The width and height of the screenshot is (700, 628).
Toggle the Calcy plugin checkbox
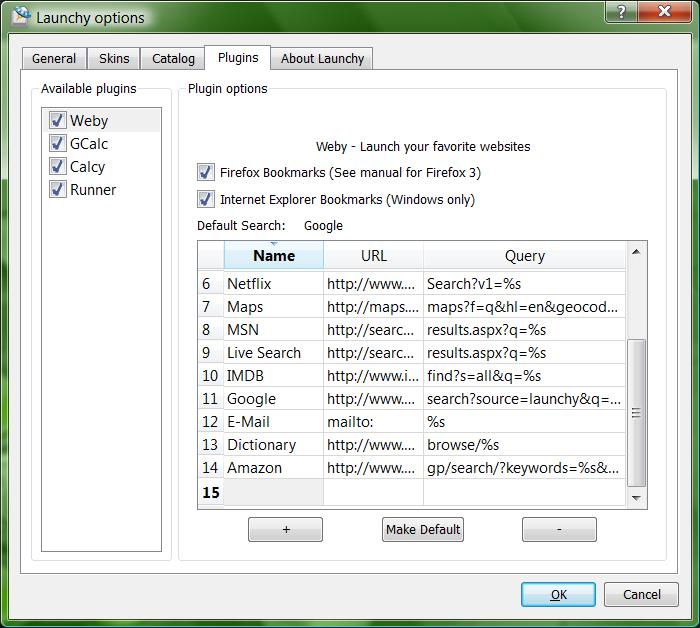tap(58, 166)
